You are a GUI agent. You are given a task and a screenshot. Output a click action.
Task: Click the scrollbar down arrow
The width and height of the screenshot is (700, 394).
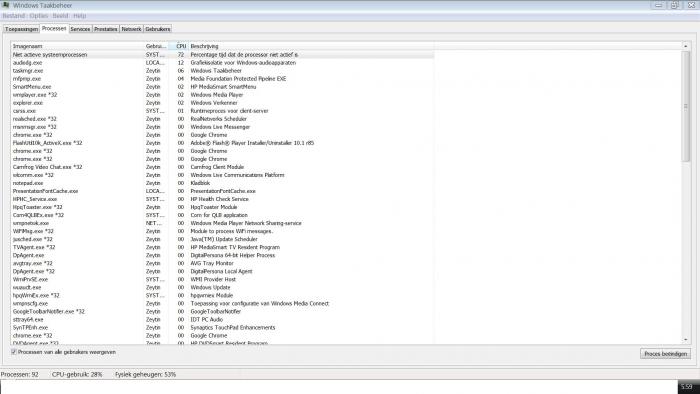click(x=686, y=340)
